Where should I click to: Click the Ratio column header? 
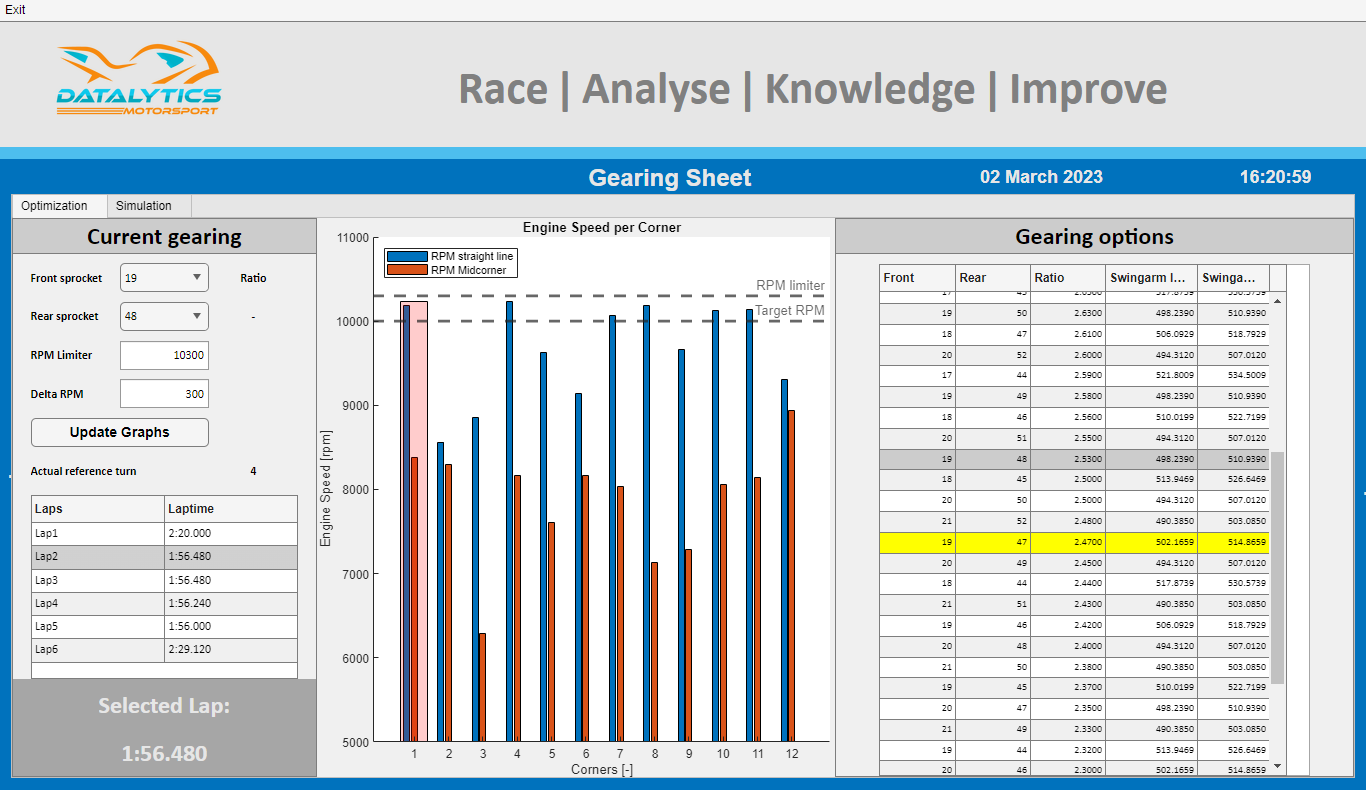click(x=1066, y=278)
